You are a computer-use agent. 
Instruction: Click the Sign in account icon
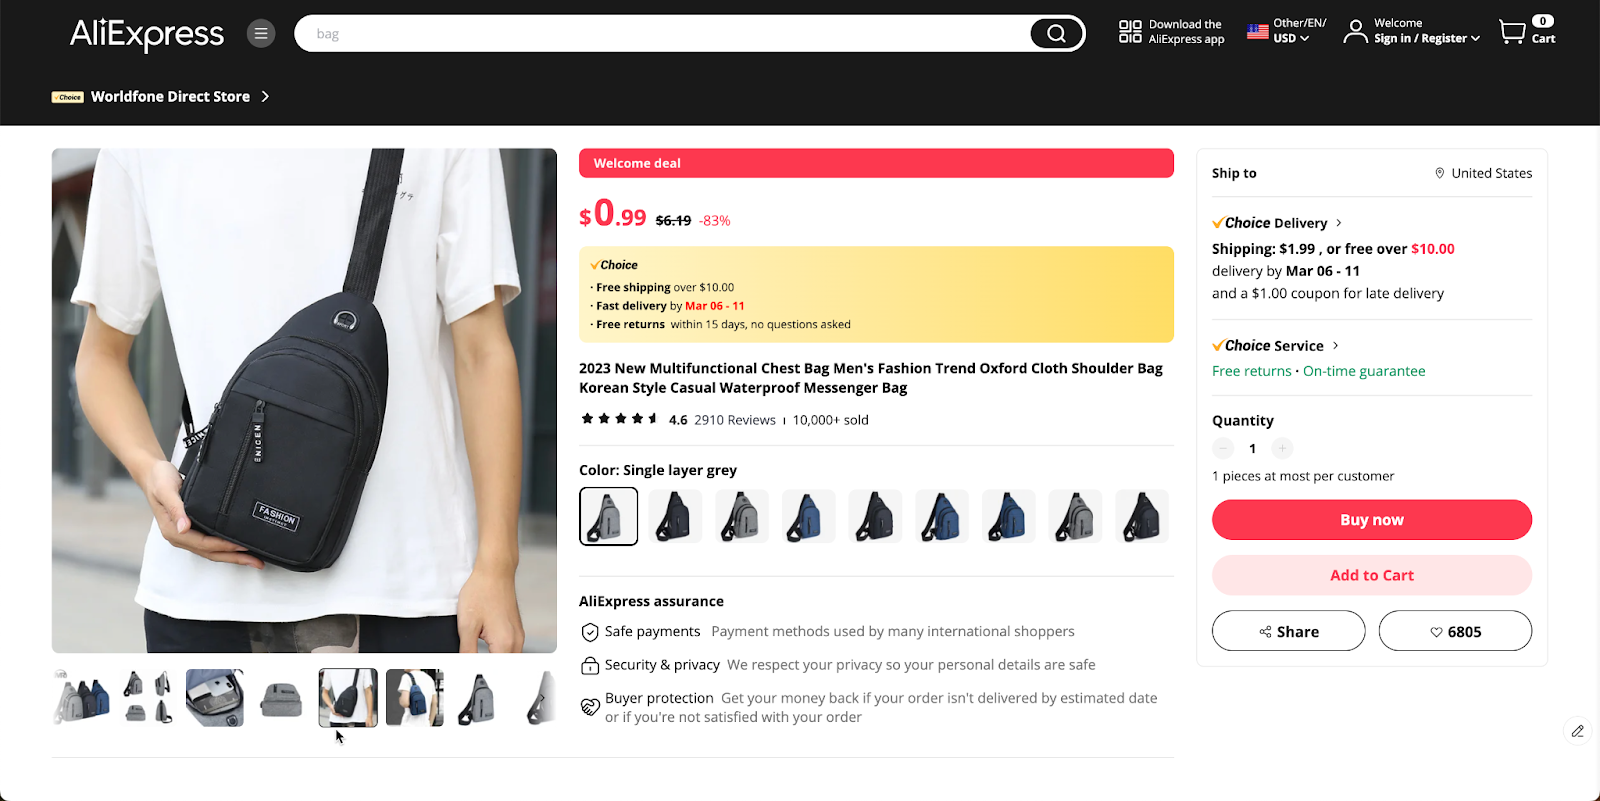pyautogui.click(x=1355, y=31)
